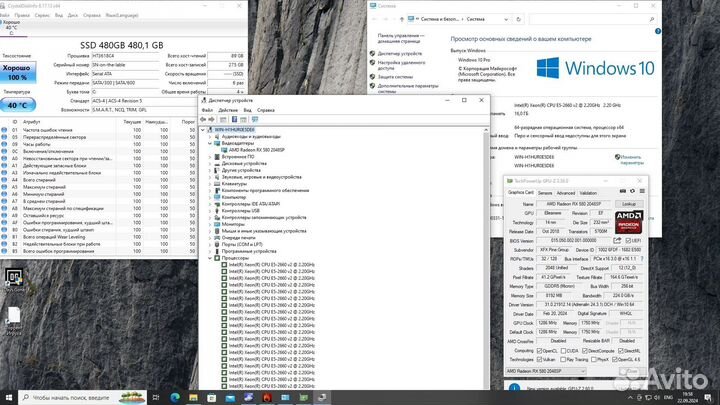Click Изменить параметры link in System window

click(x=632, y=160)
